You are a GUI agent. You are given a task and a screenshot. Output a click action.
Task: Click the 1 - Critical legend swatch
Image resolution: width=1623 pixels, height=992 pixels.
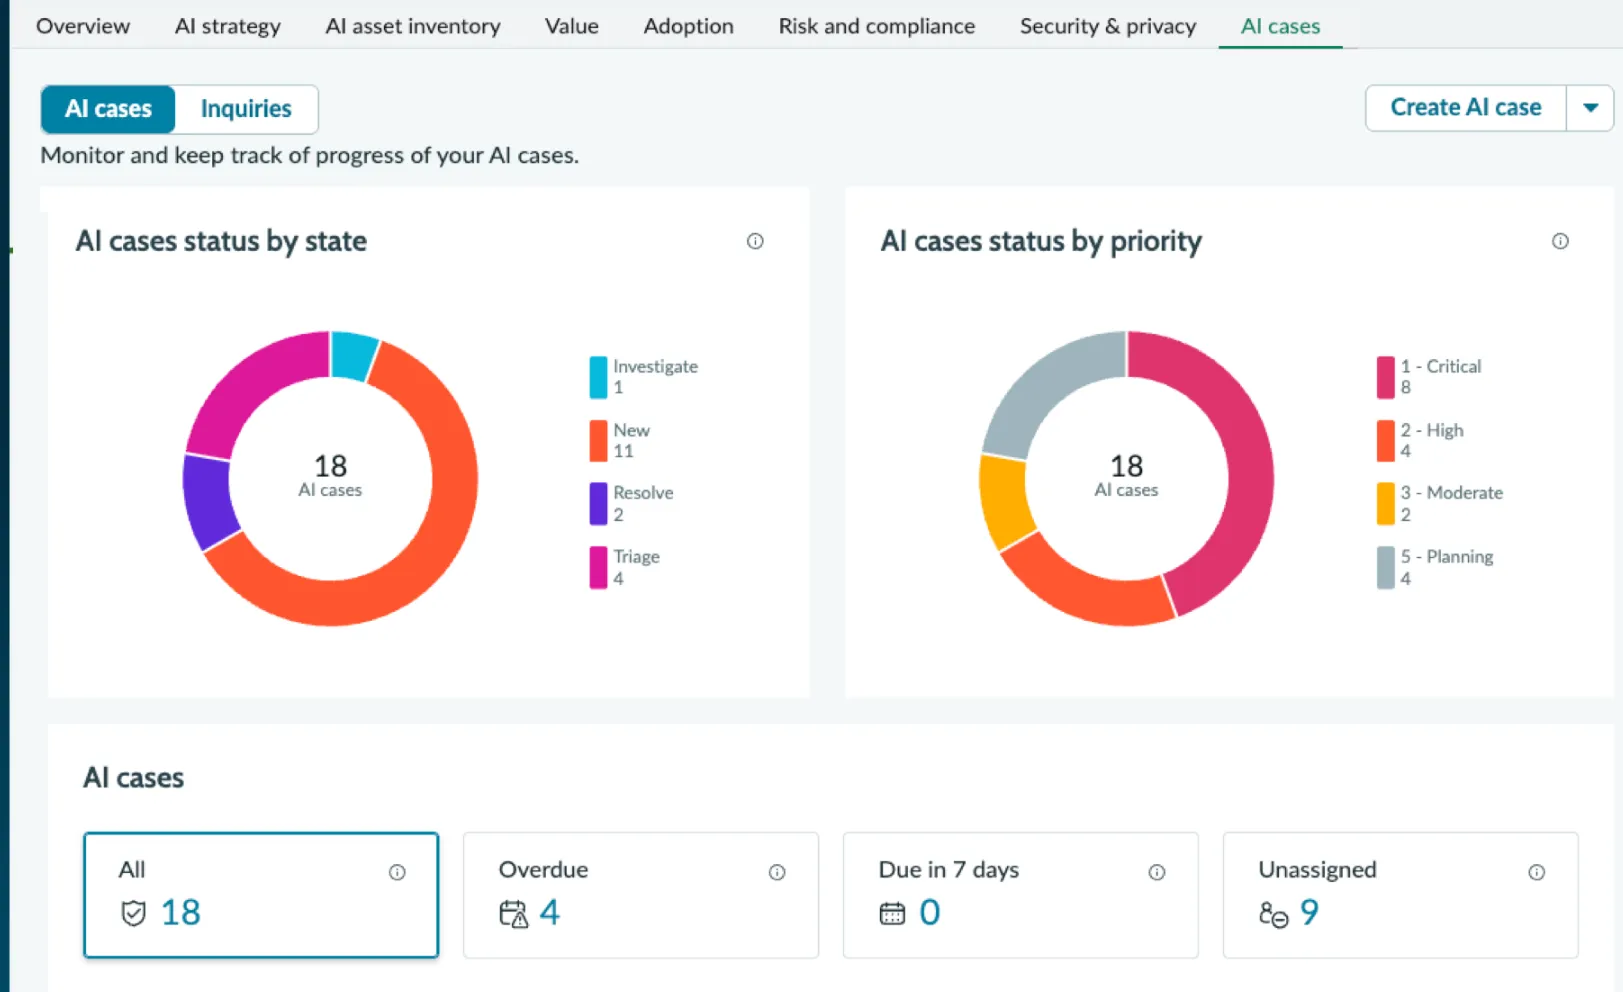click(x=1385, y=377)
